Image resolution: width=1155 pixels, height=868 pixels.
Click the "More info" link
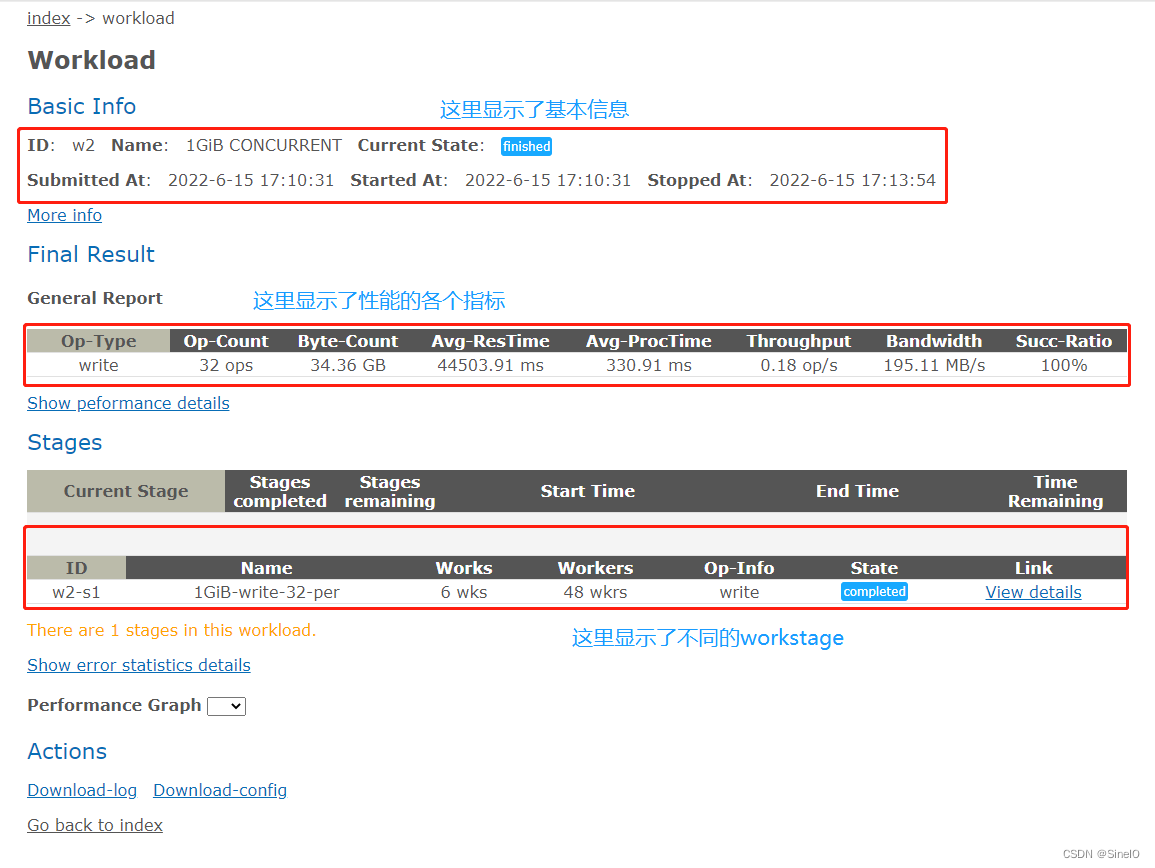[64, 215]
